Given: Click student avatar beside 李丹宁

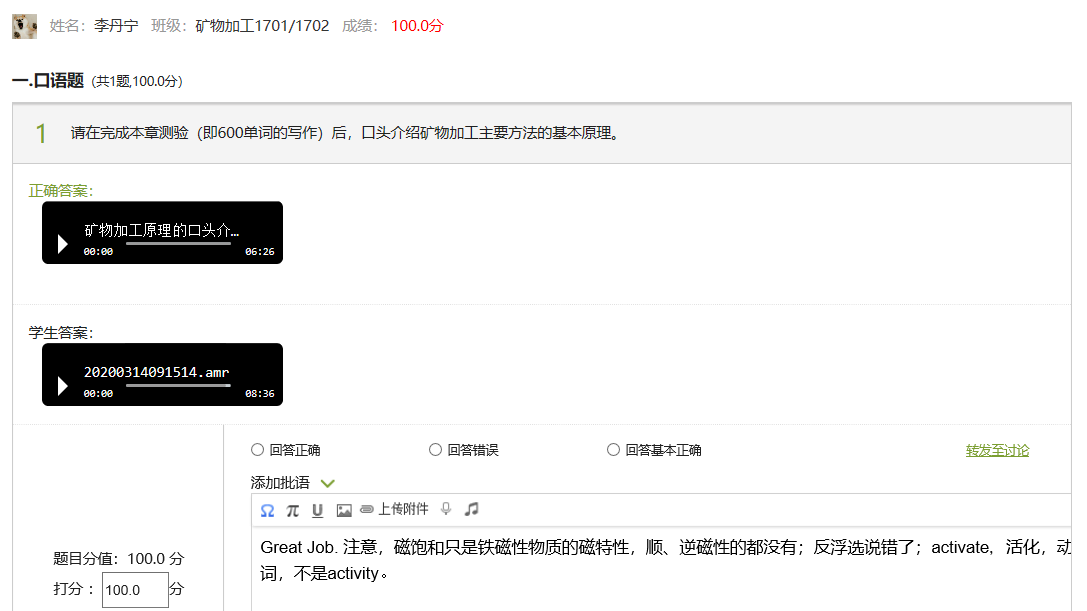Looking at the screenshot, I should (x=24, y=26).
